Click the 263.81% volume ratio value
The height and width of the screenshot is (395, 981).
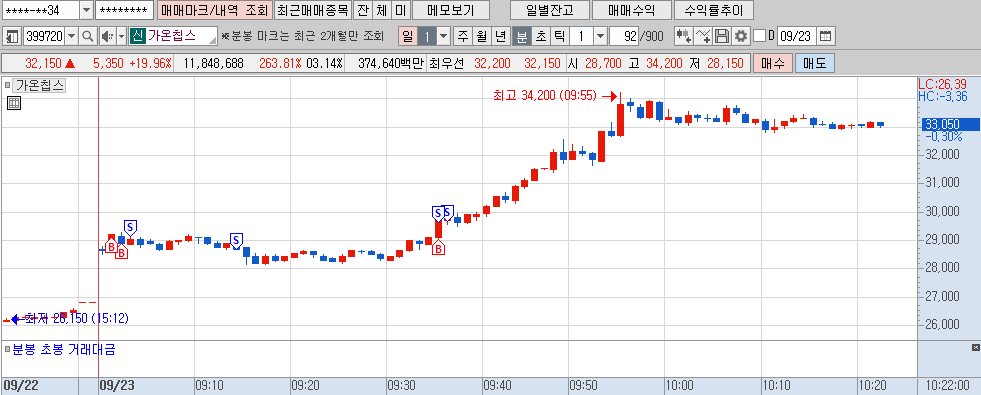click(x=280, y=64)
